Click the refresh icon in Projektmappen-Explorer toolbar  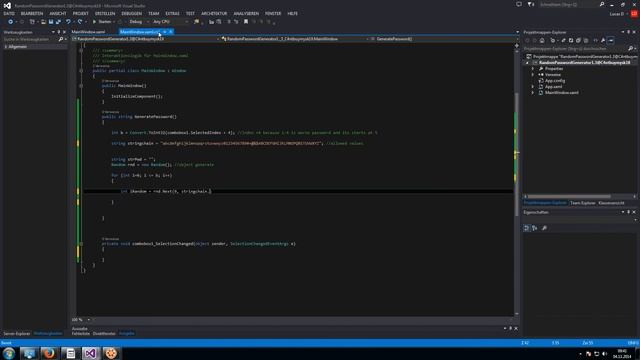tap(571, 40)
